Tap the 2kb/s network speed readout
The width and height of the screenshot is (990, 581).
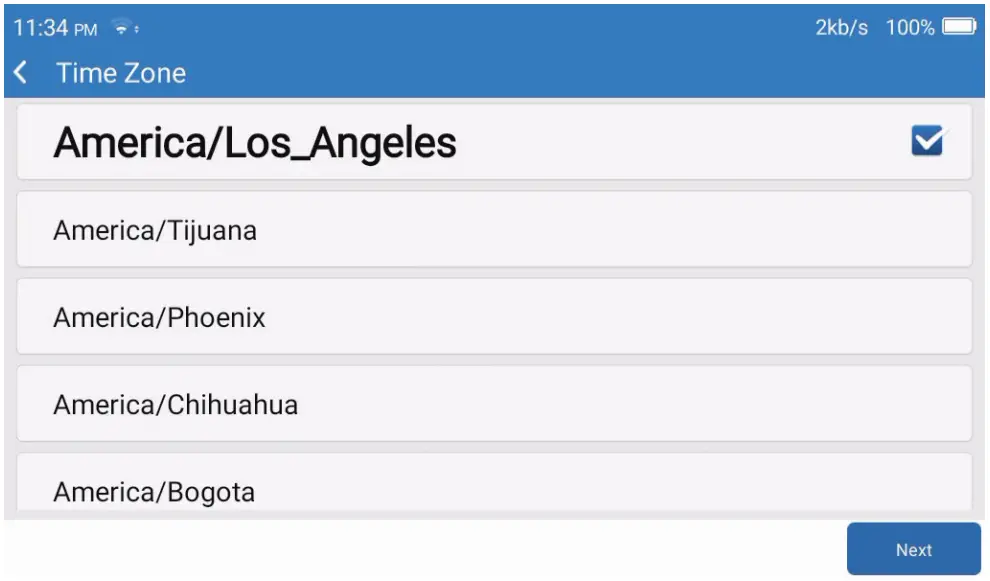(x=842, y=28)
